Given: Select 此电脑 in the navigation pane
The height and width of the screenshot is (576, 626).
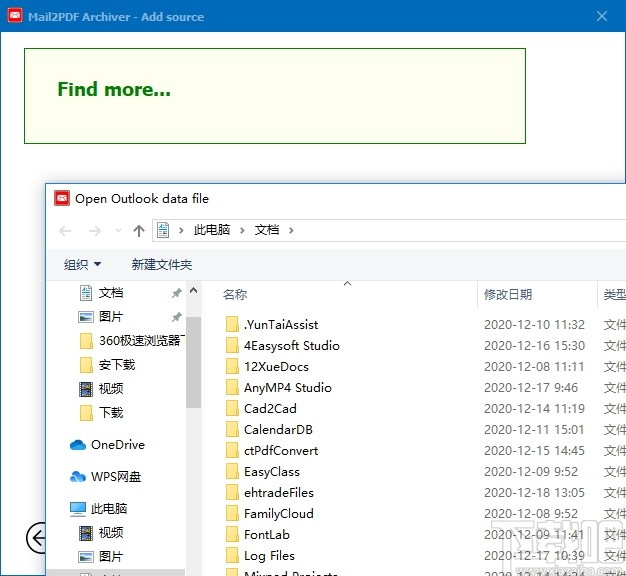Looking at the screenshot, I should tap(109, 508).
